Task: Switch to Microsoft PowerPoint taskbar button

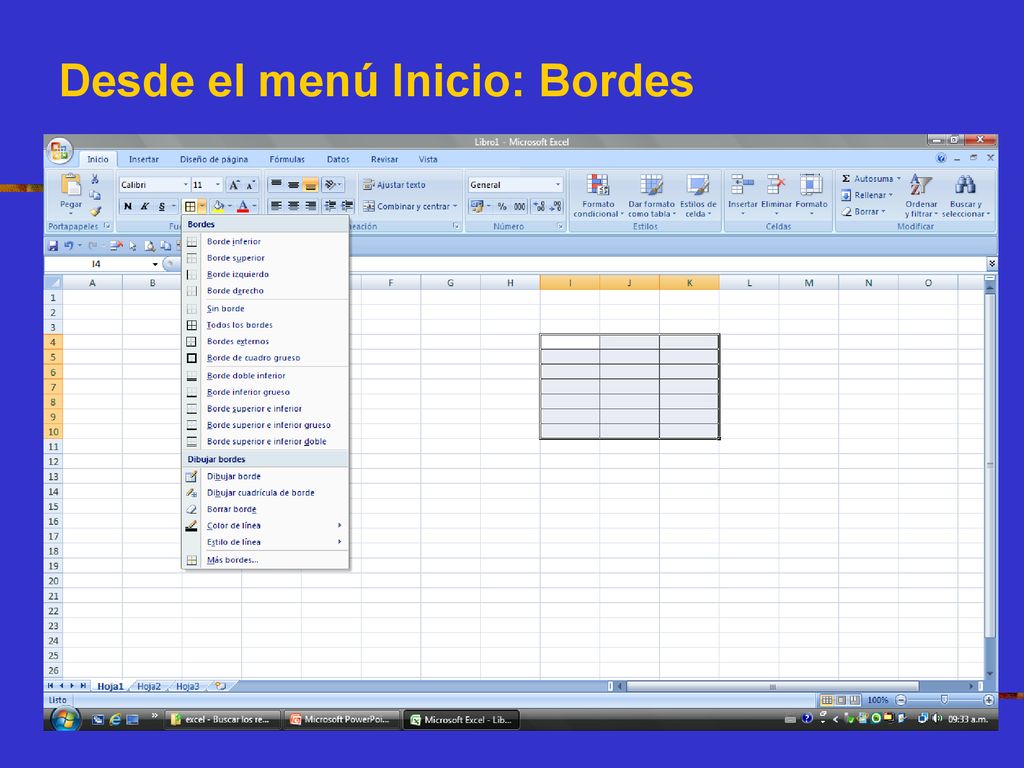Action: [341, 720]
